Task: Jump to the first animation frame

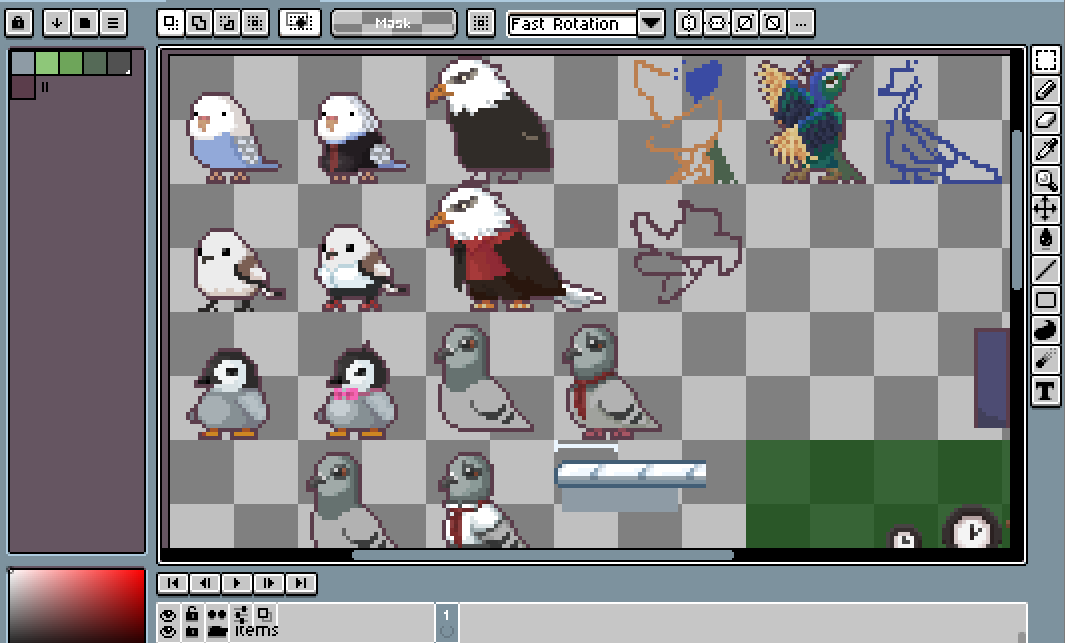Action: click(x=173, y=583)
